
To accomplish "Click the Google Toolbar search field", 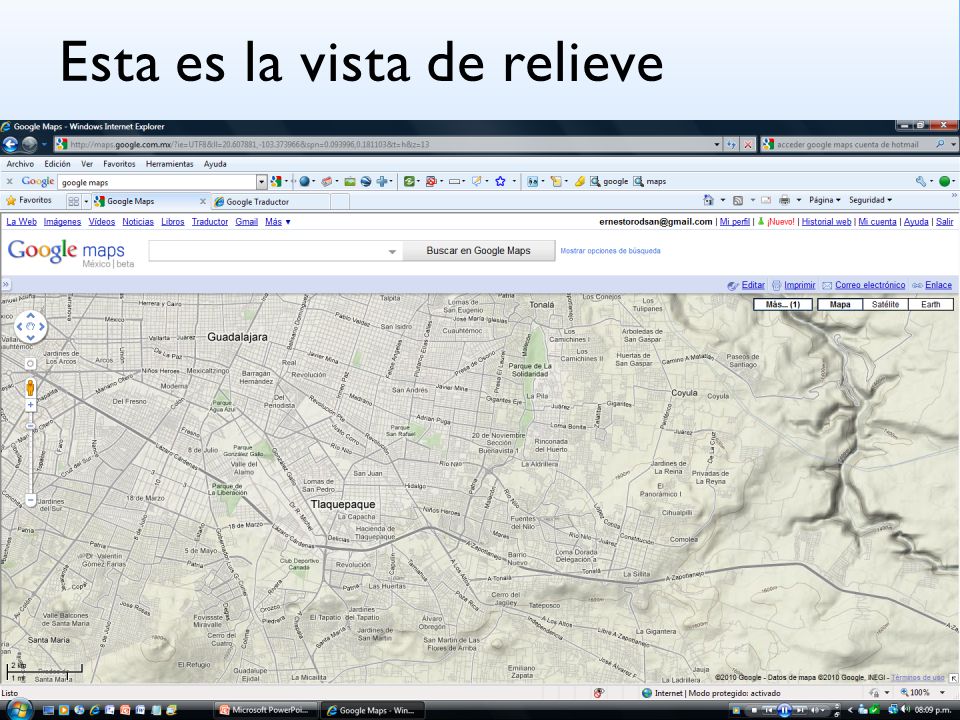I will click(157, 182).
